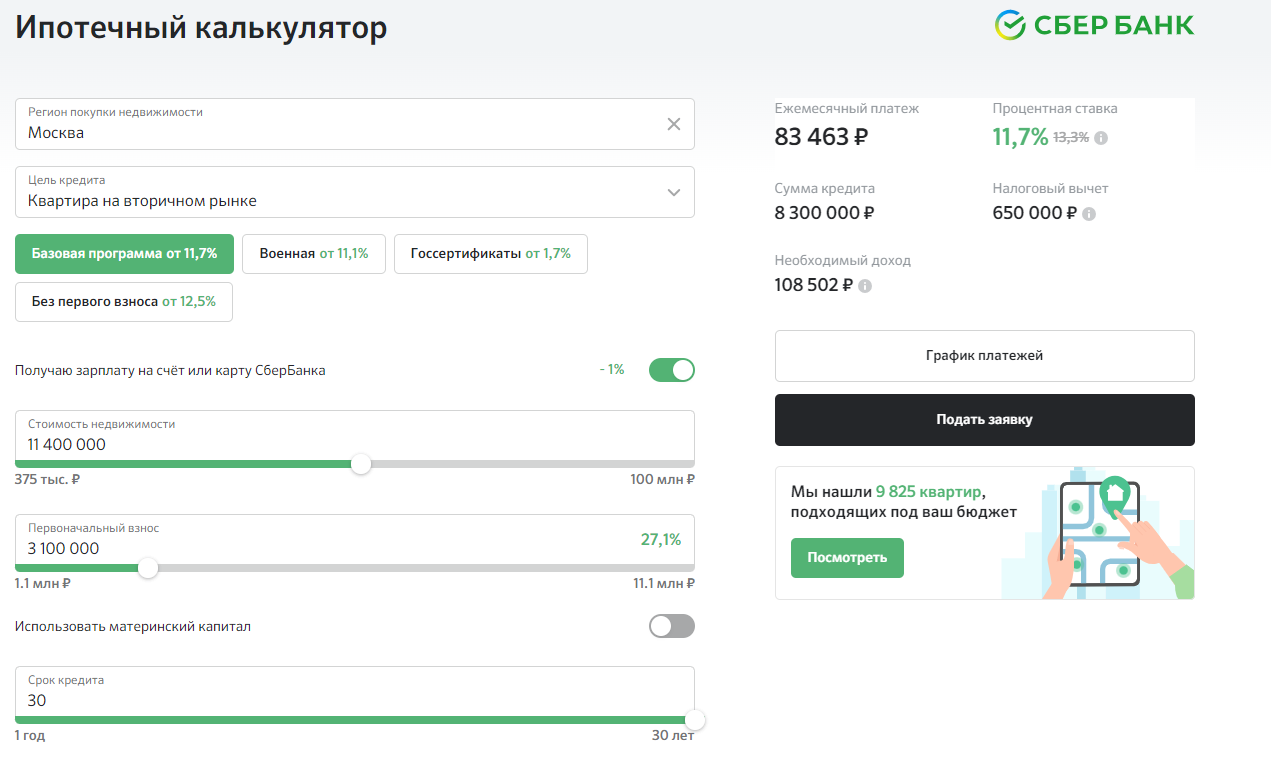Click the 27,1% down payment percentage

pyautogui.click(x=661, y=540)
